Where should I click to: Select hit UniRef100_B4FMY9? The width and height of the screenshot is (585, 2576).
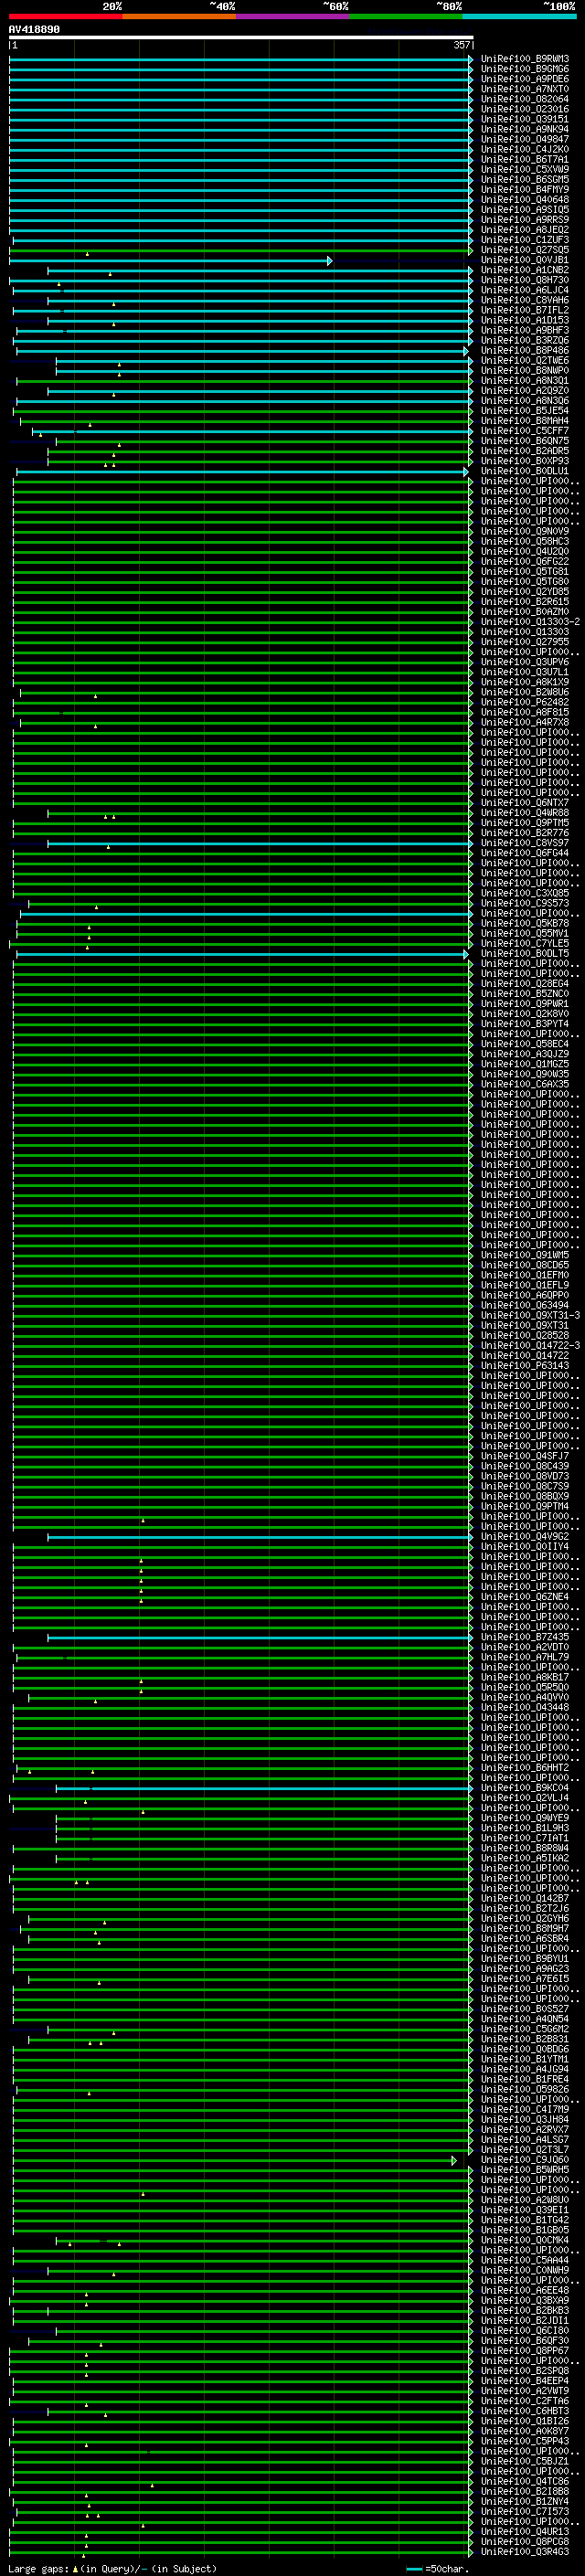click(525, 189)
